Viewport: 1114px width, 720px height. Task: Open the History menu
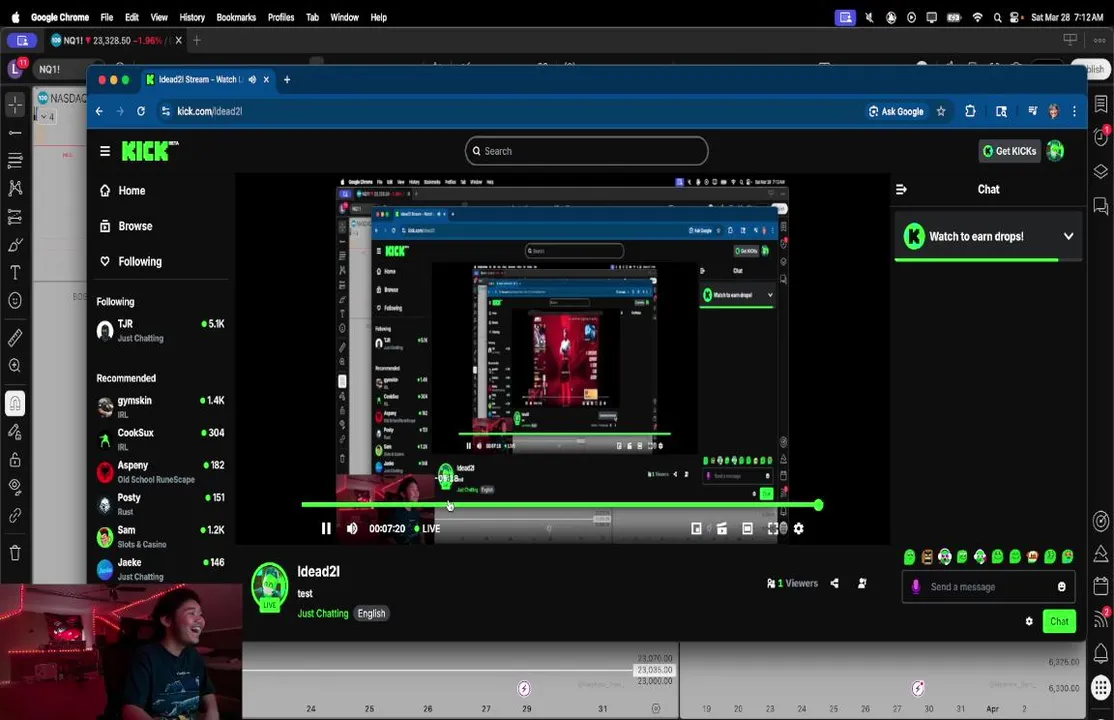point(192,17)
